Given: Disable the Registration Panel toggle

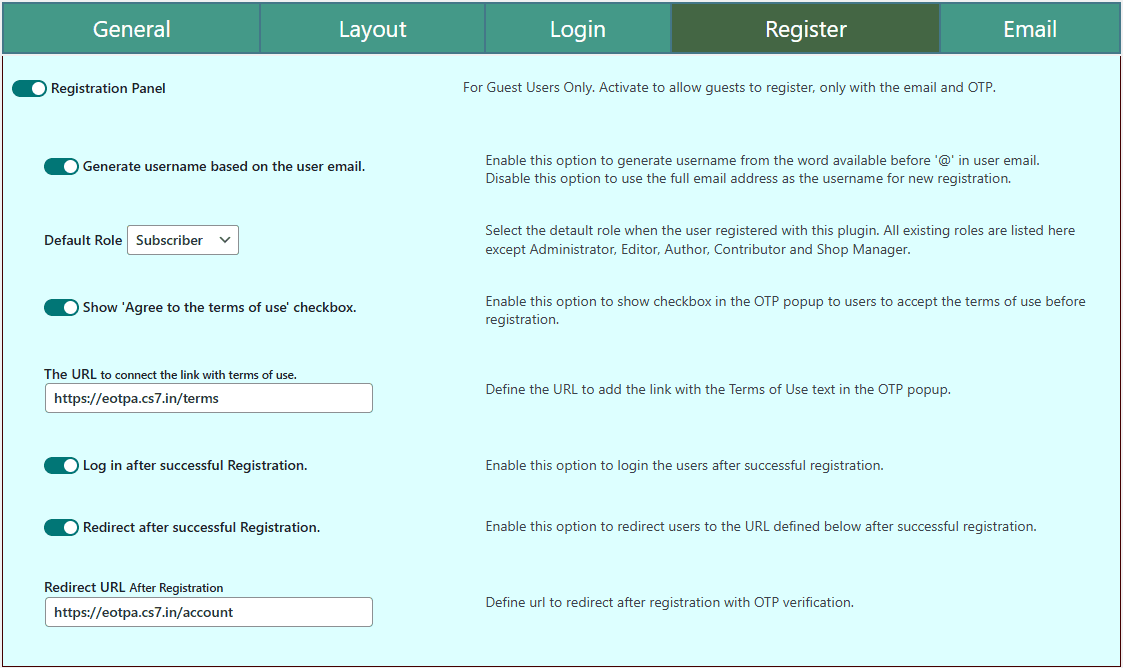Looking at the screenshot, I should [29, 89].
